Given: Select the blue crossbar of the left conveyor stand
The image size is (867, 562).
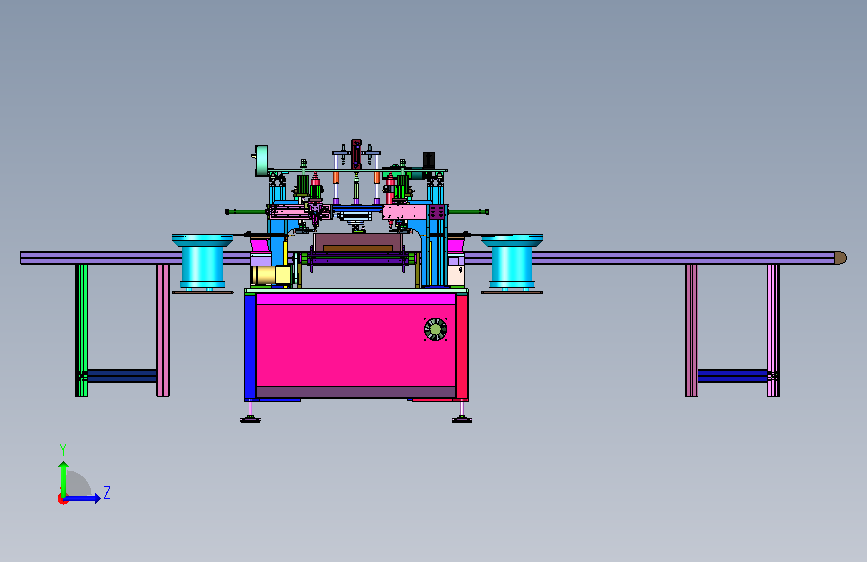Looking at the screenshot, I should coord(122,376).
